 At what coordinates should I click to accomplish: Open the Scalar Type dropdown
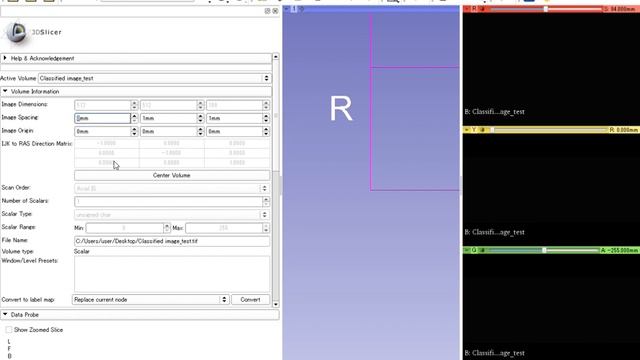[172, 215]
